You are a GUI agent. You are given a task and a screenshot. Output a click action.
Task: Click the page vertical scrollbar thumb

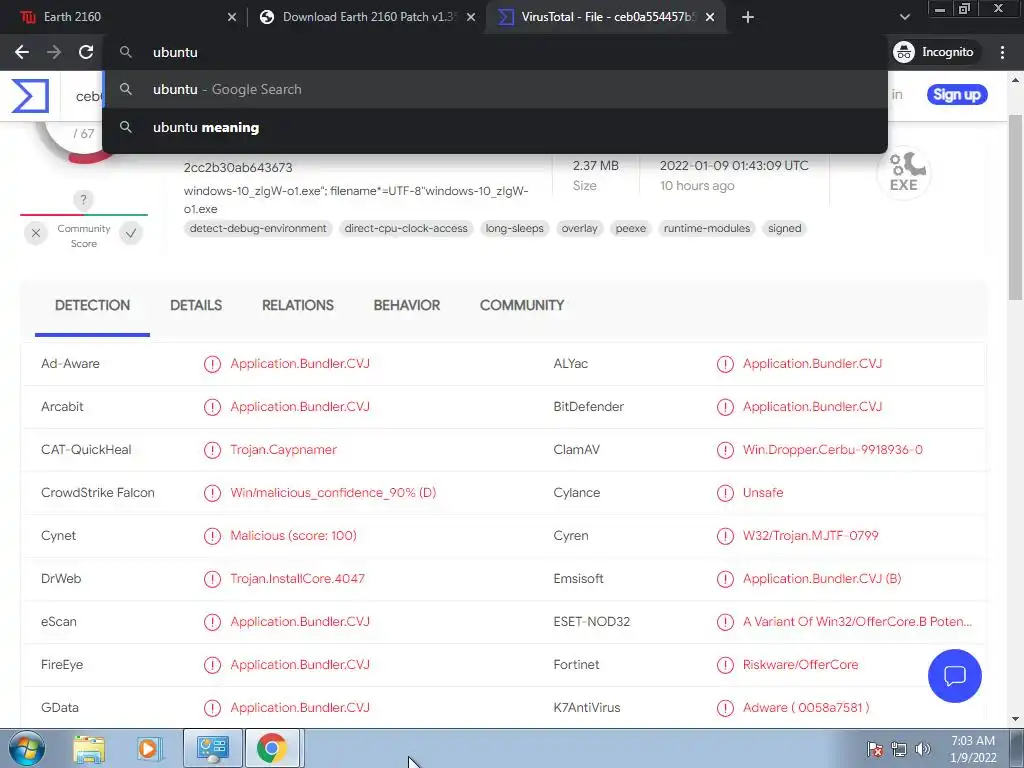pos(1016,207)
